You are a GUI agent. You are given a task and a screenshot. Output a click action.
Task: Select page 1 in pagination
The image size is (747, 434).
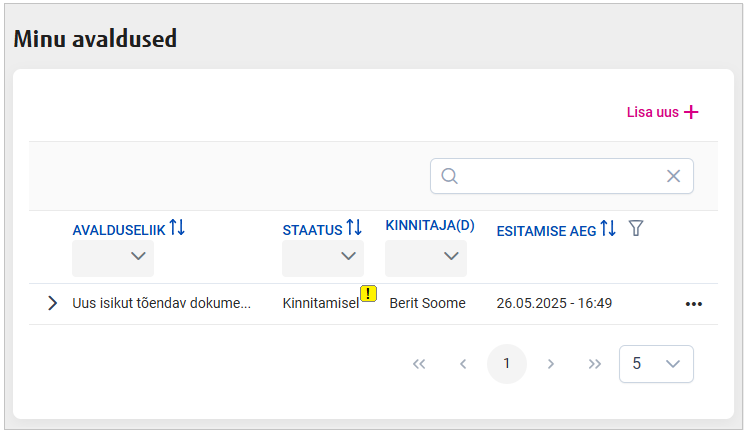point(507,364)
